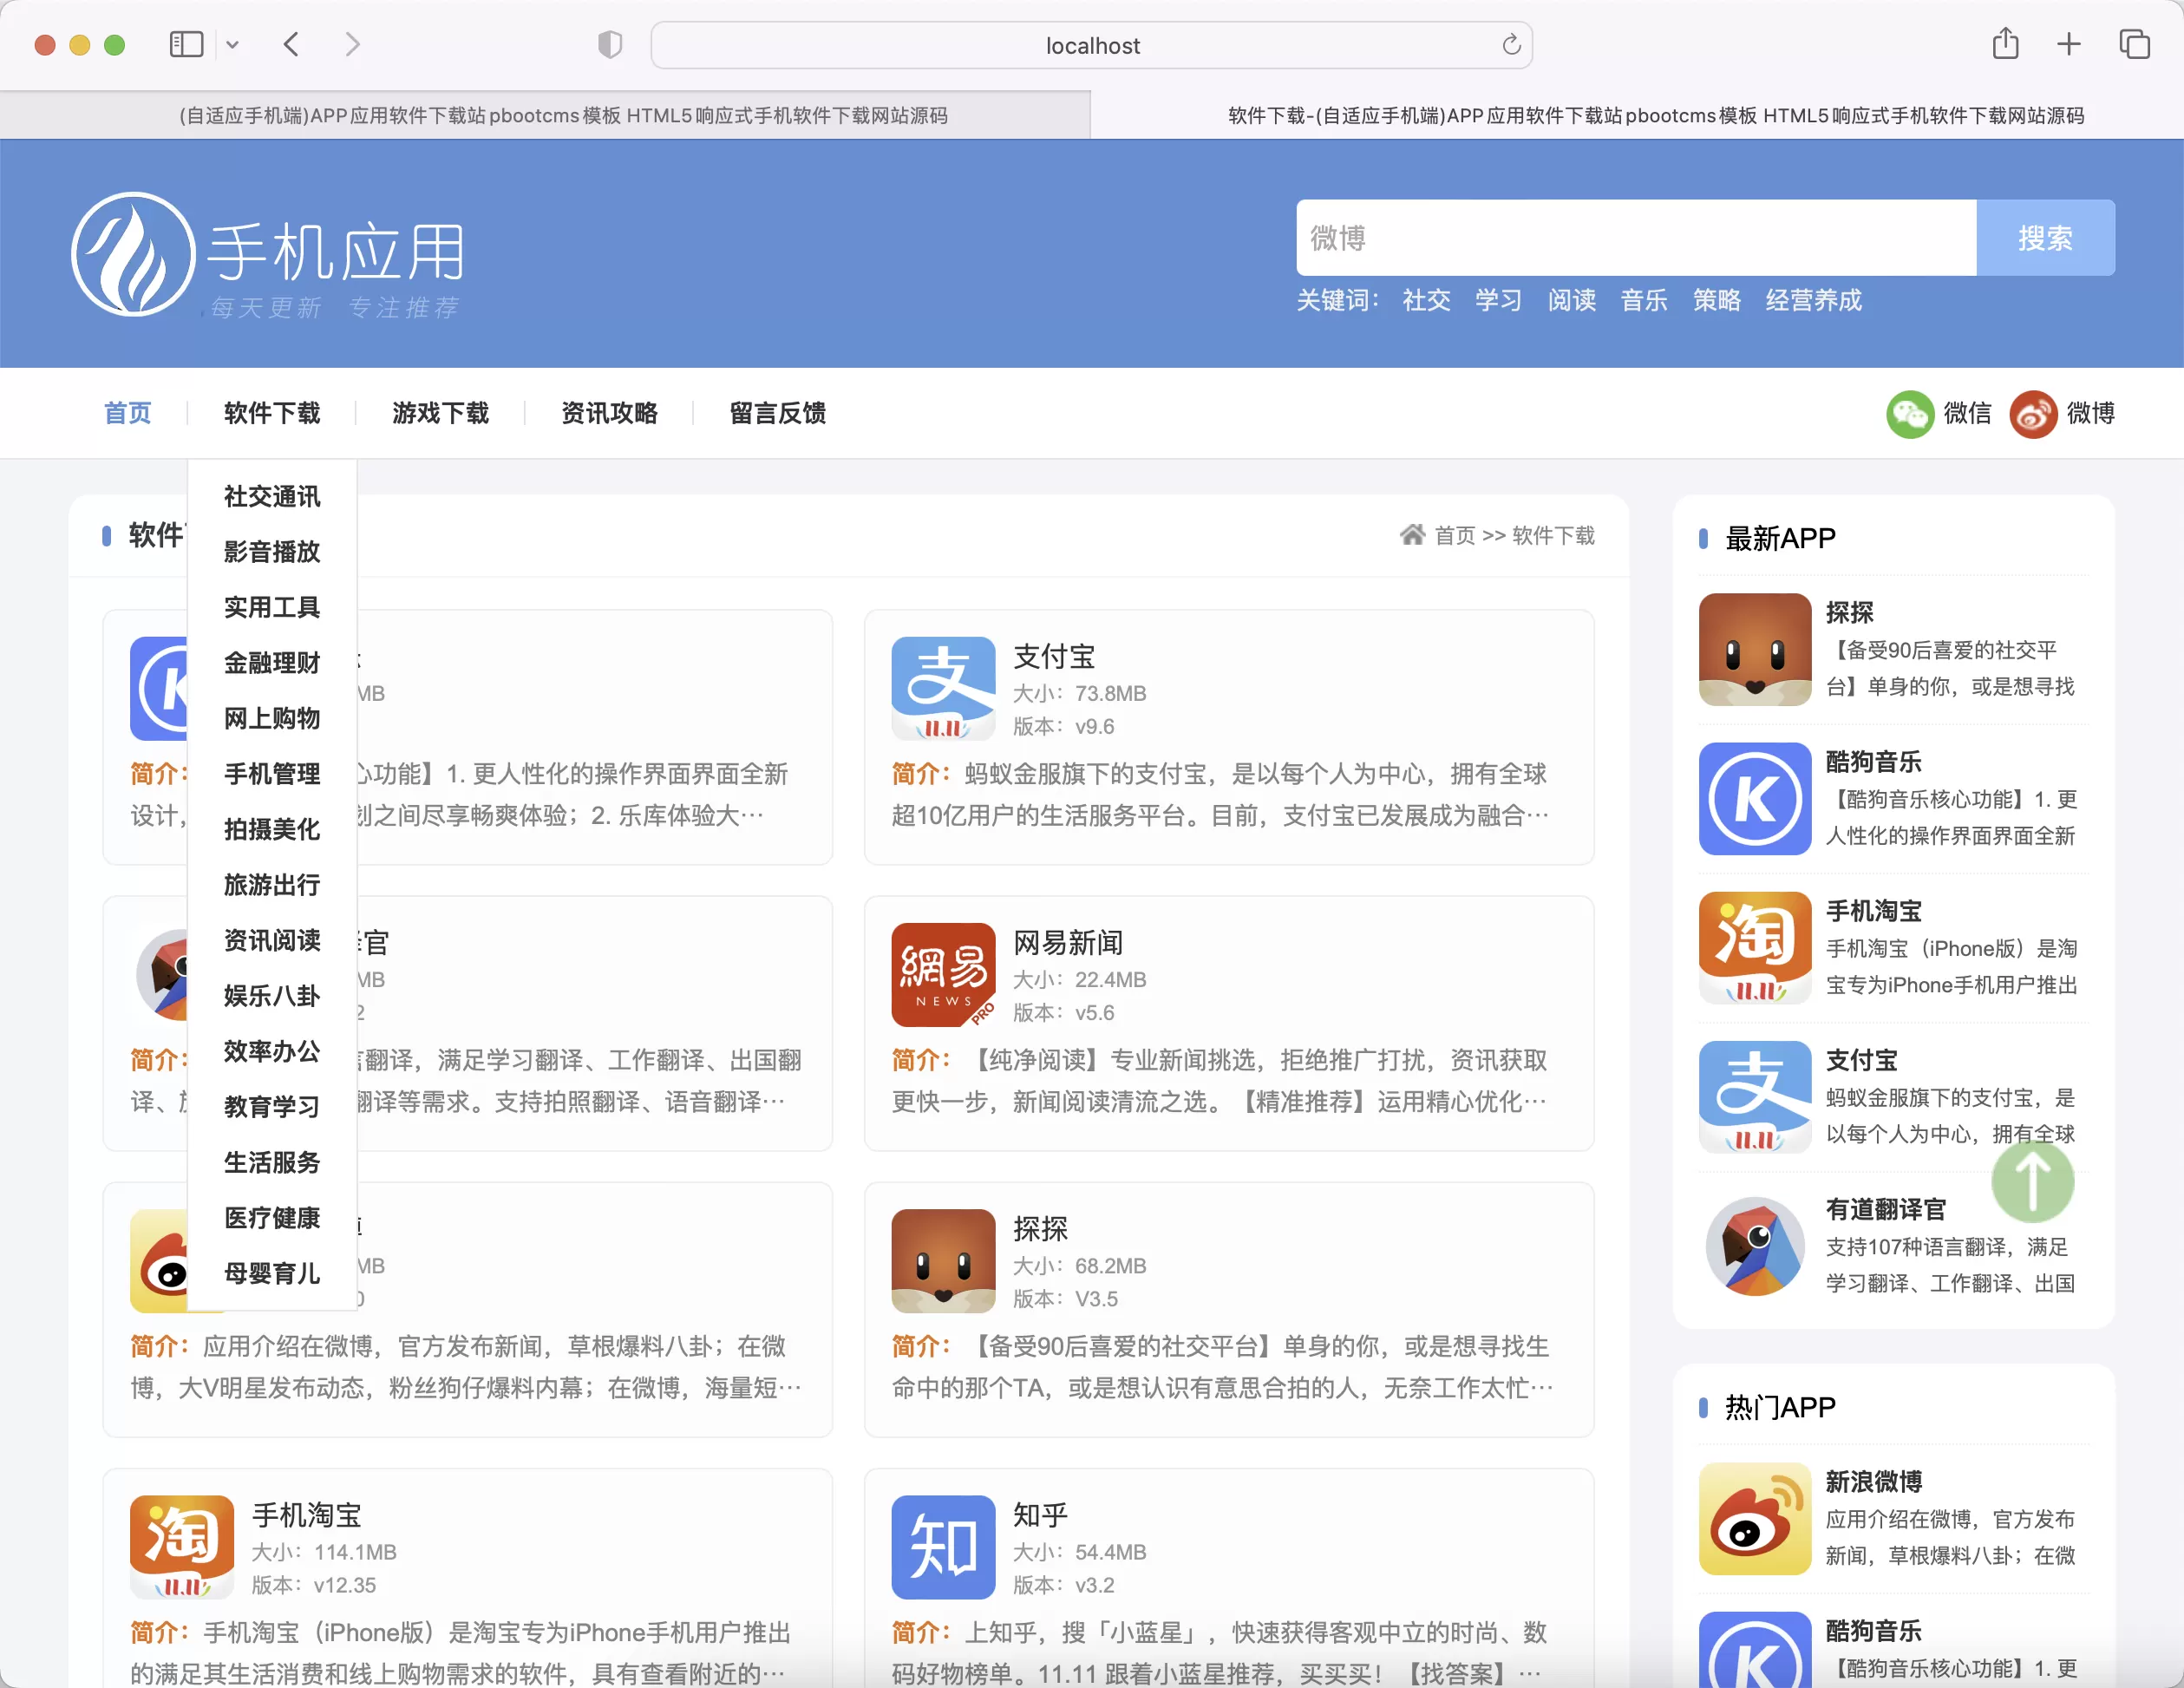This screenshot has height=1688, width=2184.
Task: Click the Safari sidebar toggle icon
Action: [x=186, y=44]
